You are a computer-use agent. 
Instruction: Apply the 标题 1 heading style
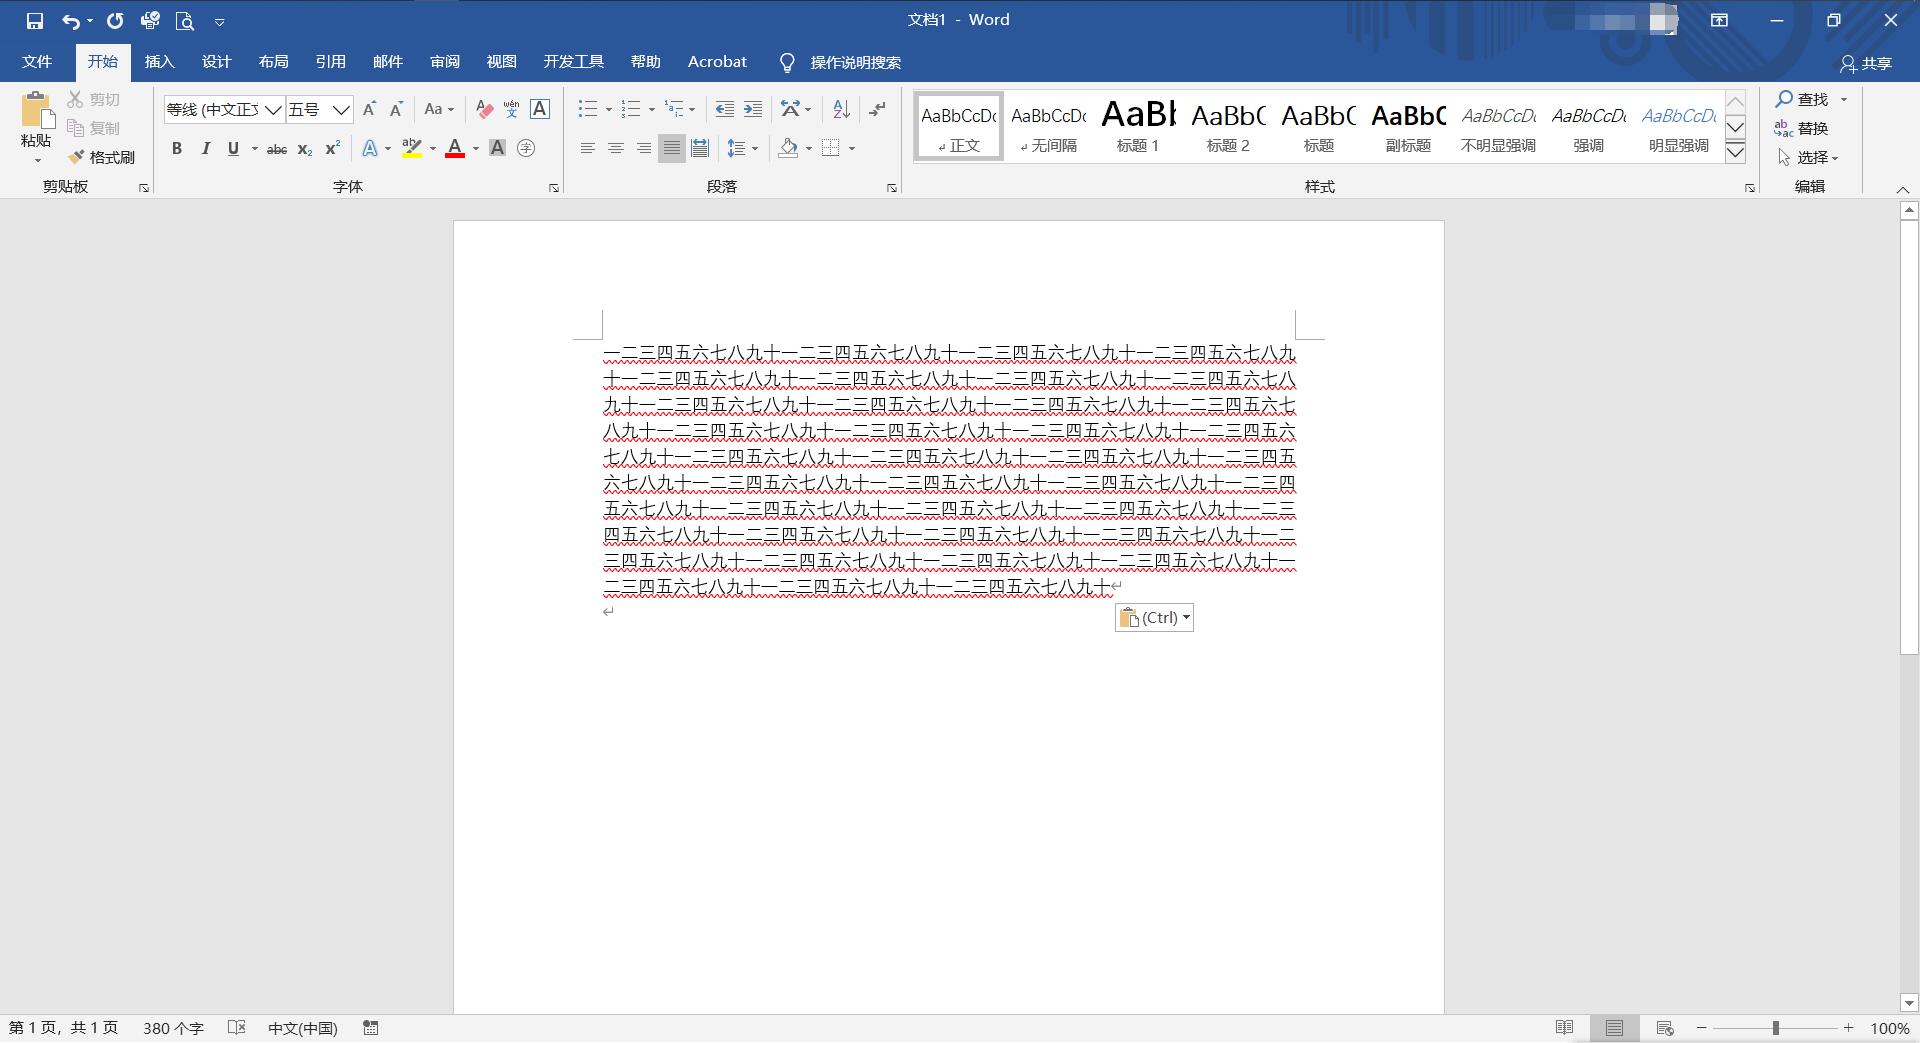(1138, 127)
